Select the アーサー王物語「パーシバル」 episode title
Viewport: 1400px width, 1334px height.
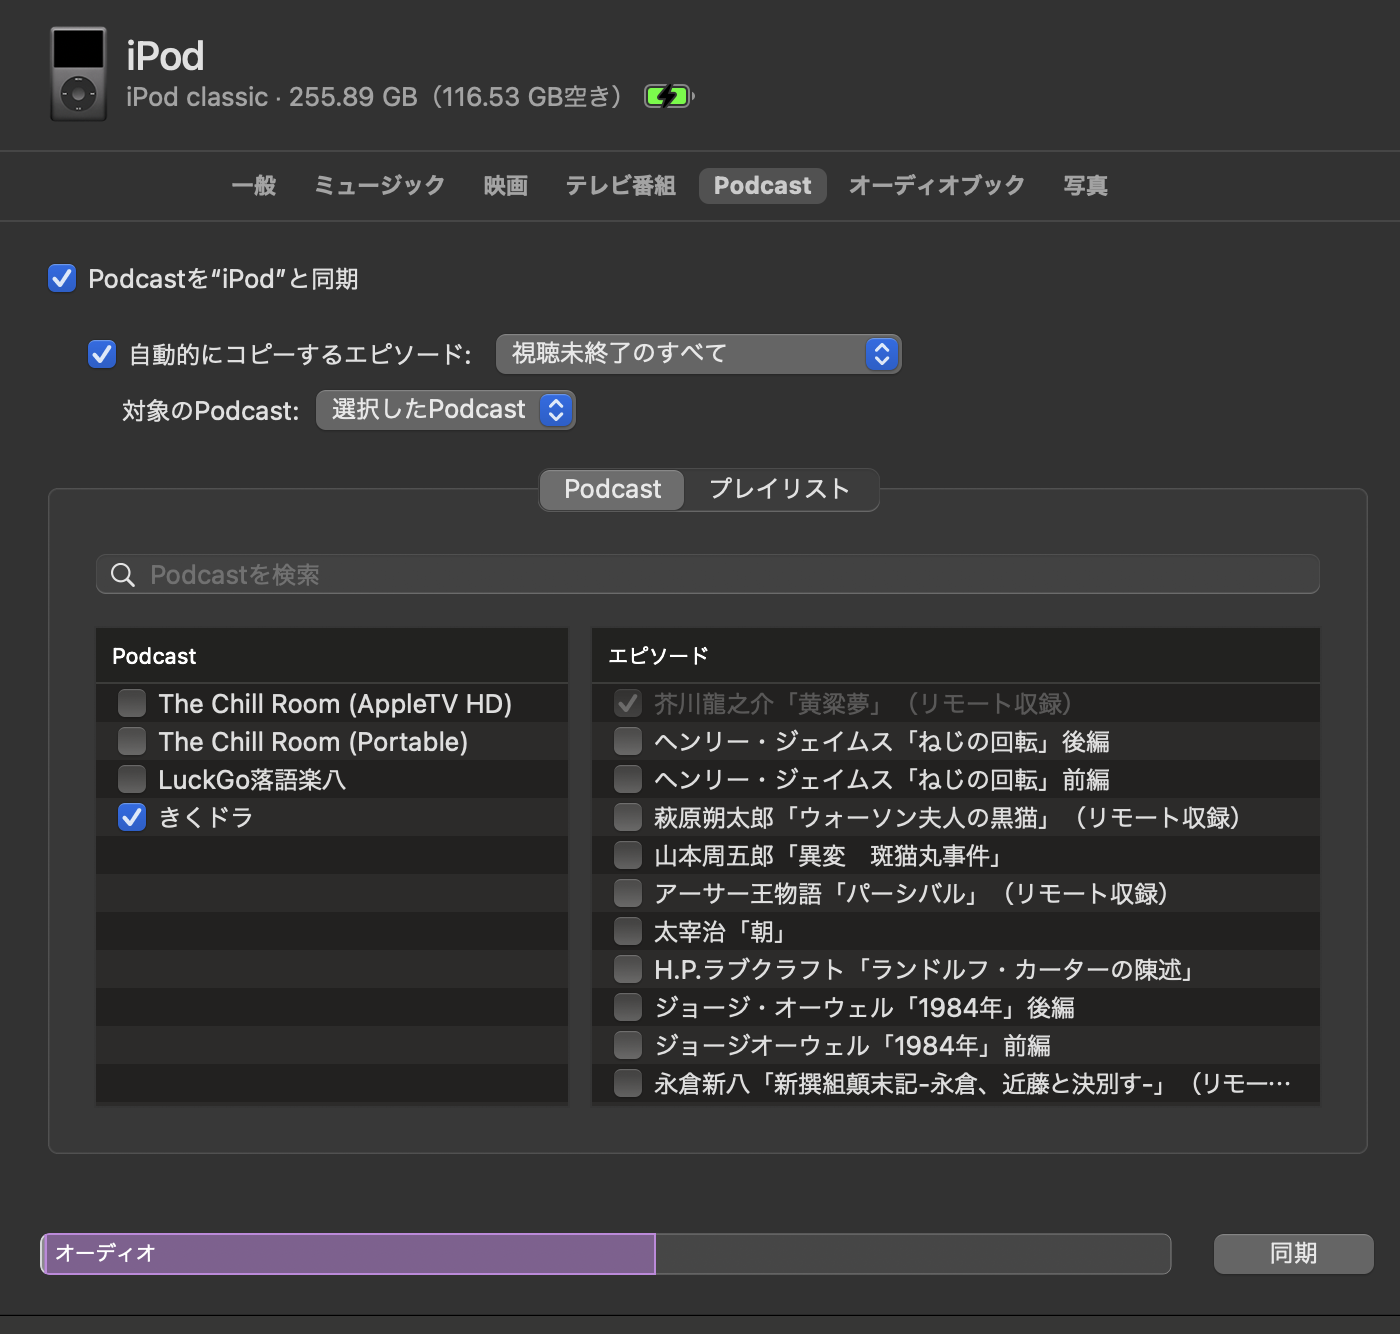click(912, 894)
